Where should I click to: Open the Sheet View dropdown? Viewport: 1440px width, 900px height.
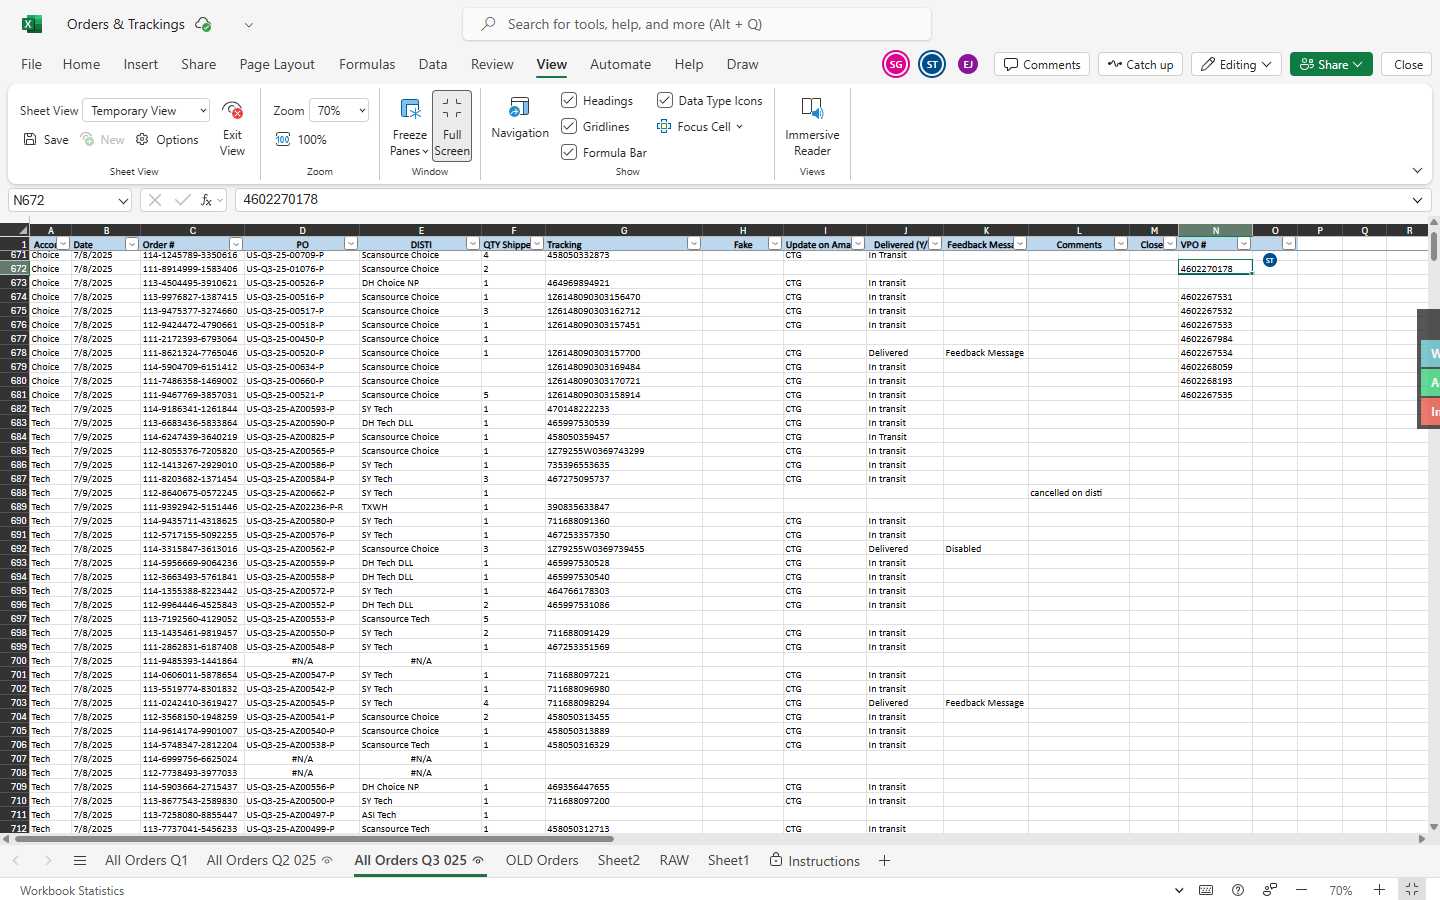coord(146,110)
